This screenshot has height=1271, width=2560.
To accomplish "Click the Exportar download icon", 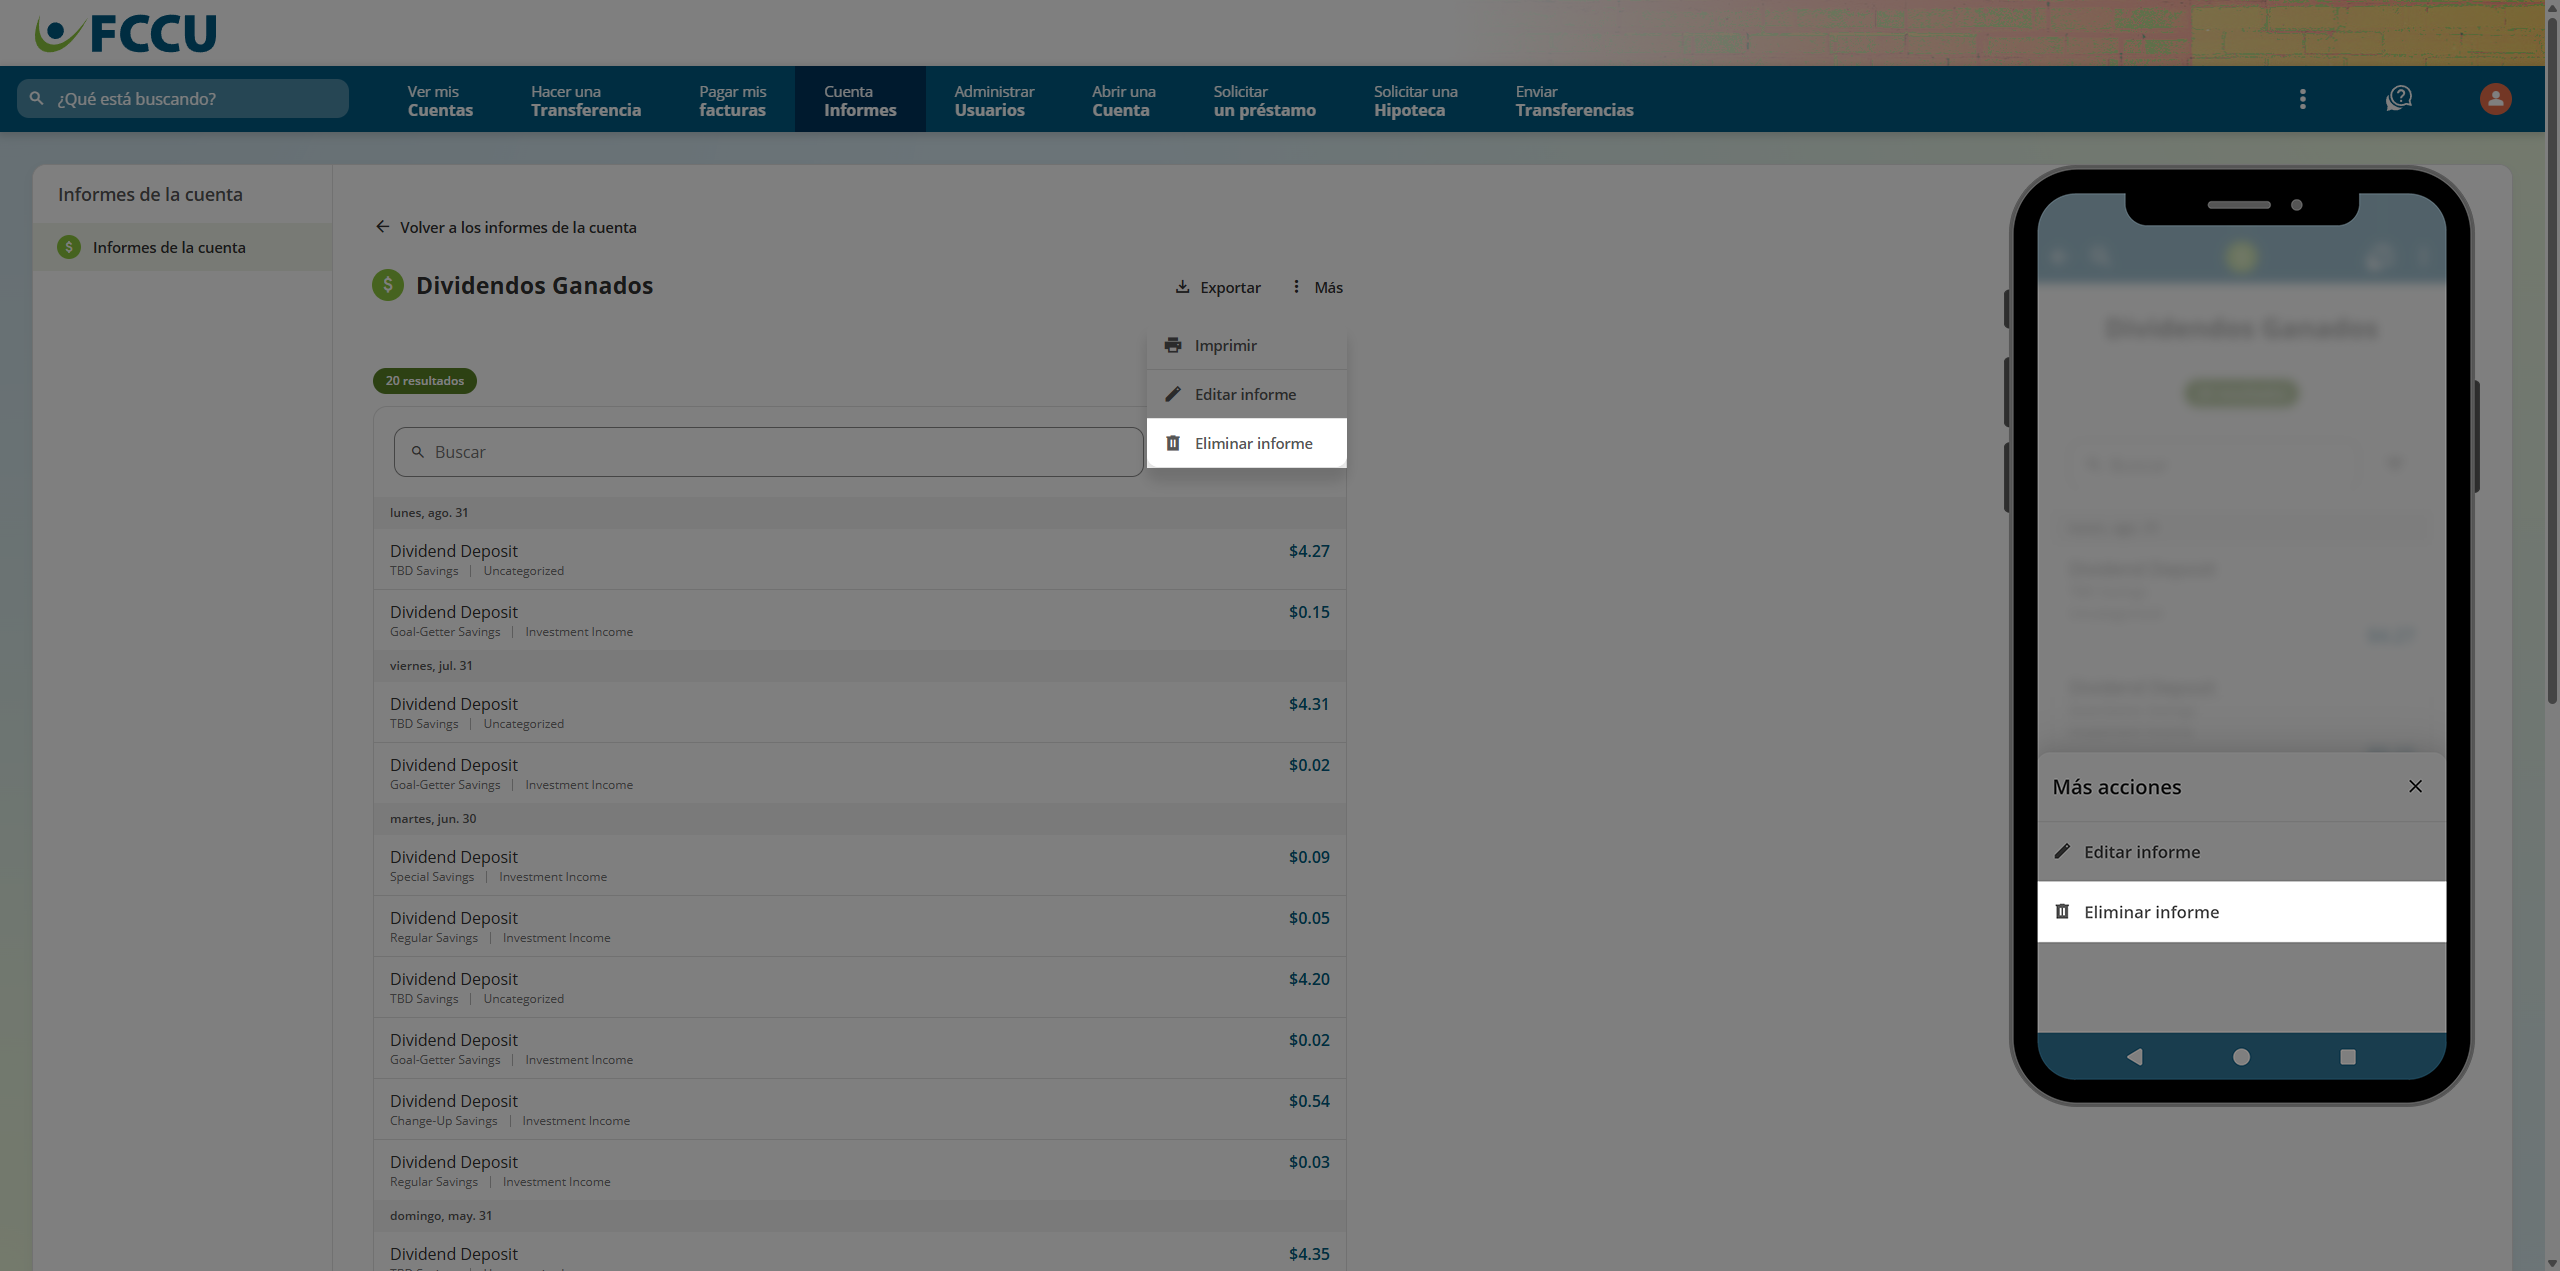I will 1182,287.
